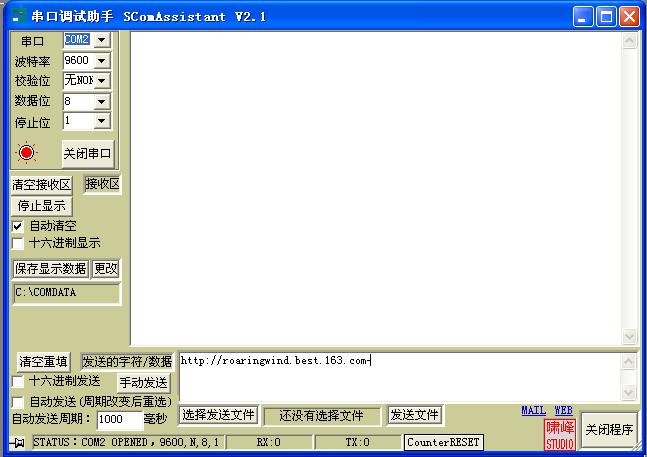This screenshot has height=457, width=647.
Task: Open the 串口 COM2 port dropdown
Action: pos(101,40)
